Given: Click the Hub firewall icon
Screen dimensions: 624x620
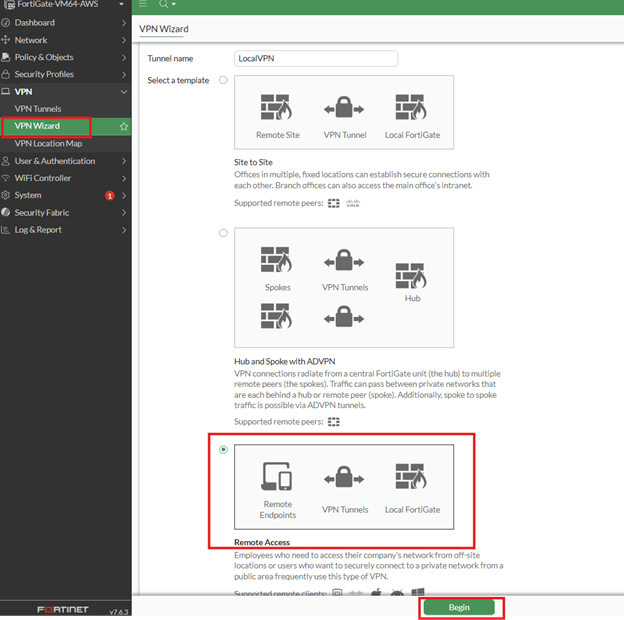Looking at the screenshot, I should point(411,276).
